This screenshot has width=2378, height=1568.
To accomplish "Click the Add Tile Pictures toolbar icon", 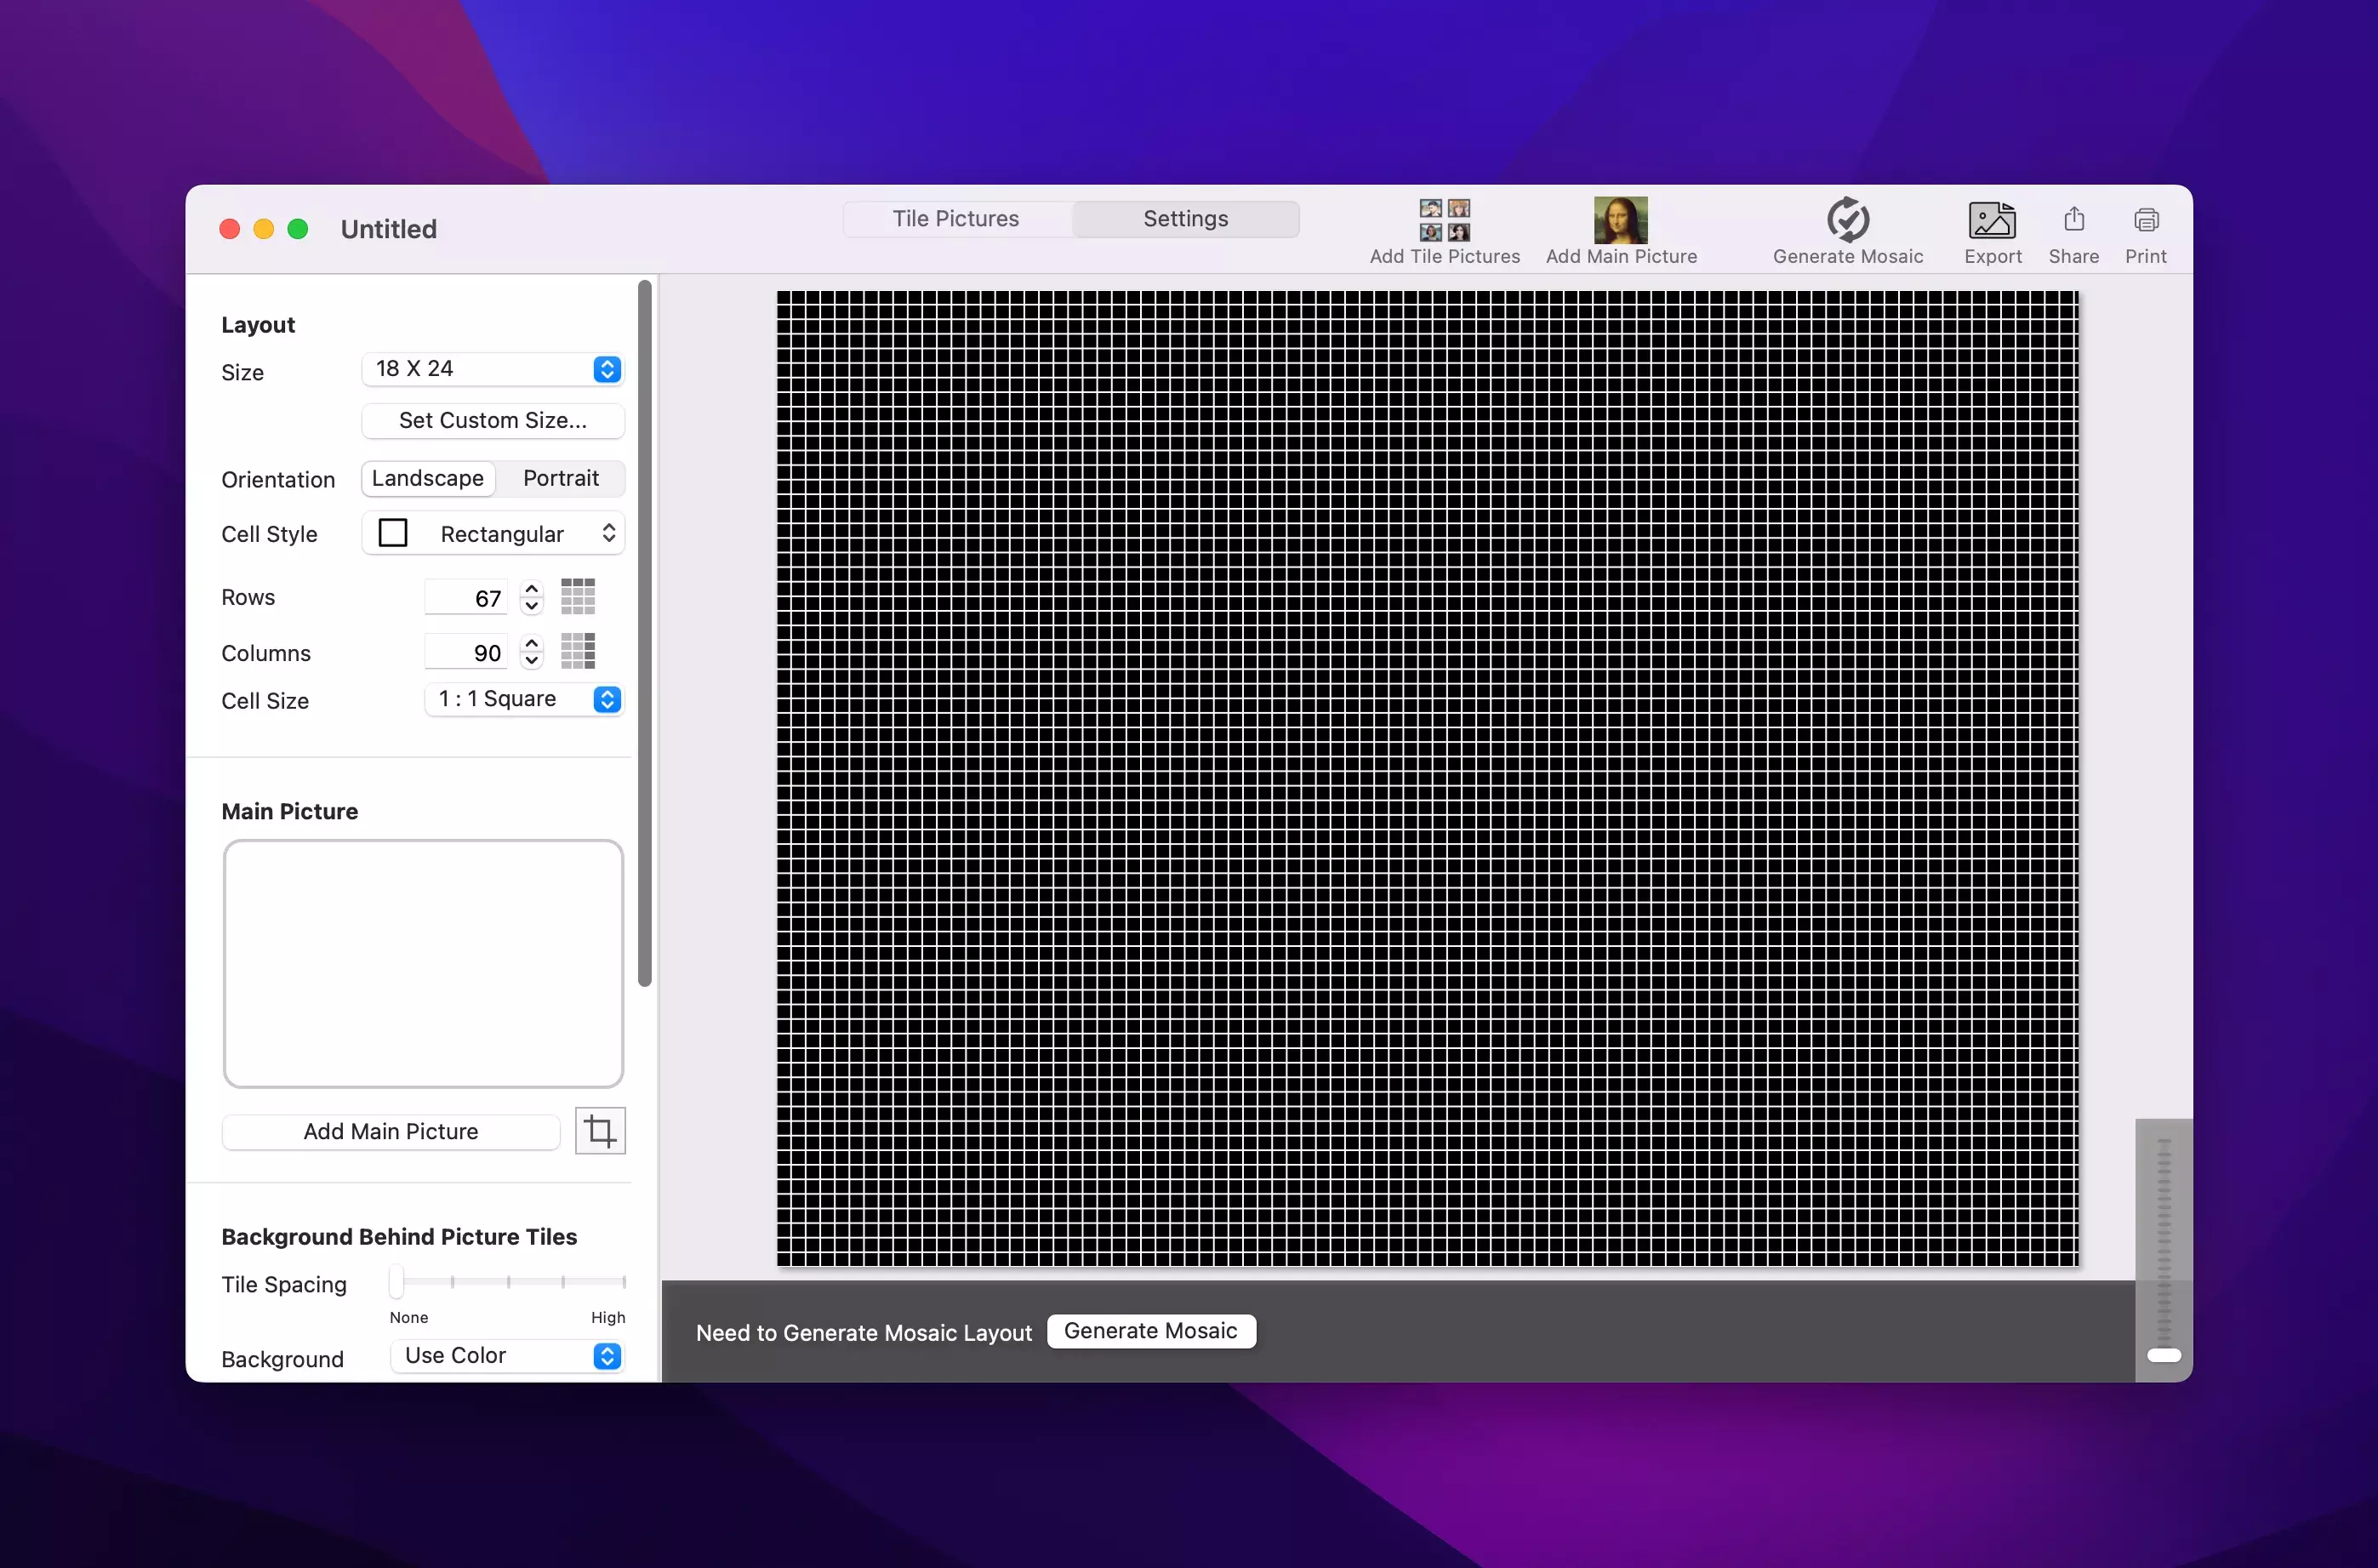I will point(1444,221).
